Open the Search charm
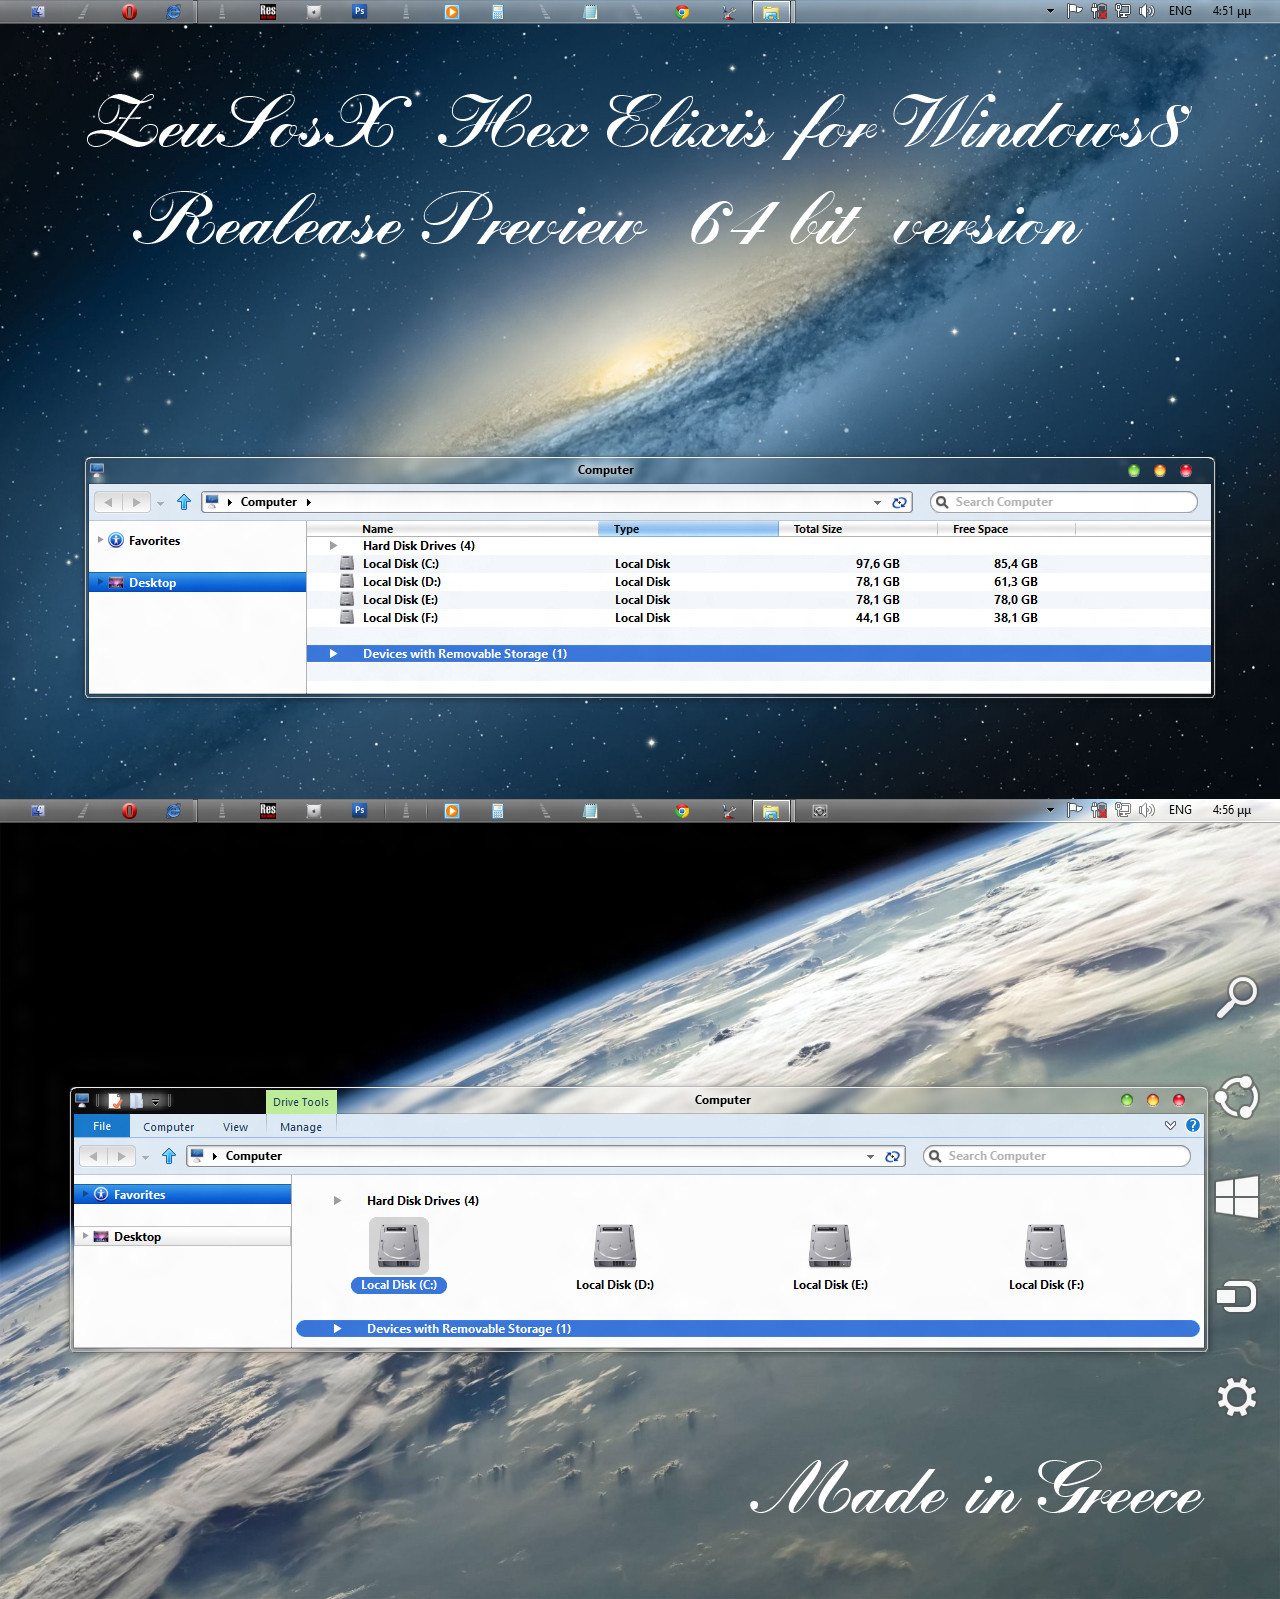1280x1599 pixels. click(x=1237, y=997)
